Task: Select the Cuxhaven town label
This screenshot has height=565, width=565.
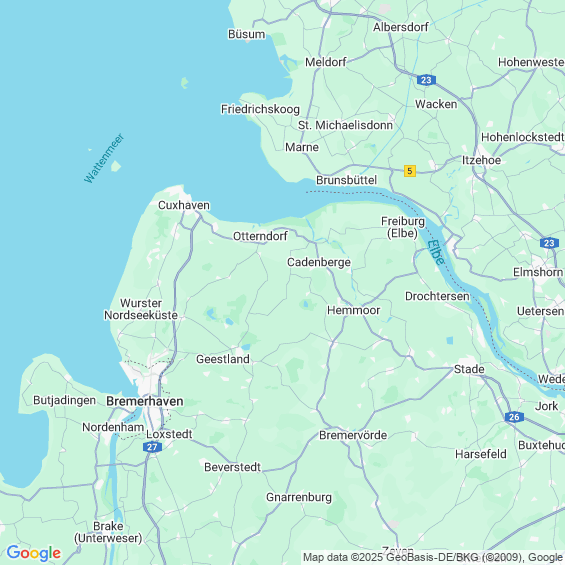Action: coord(184,205)
